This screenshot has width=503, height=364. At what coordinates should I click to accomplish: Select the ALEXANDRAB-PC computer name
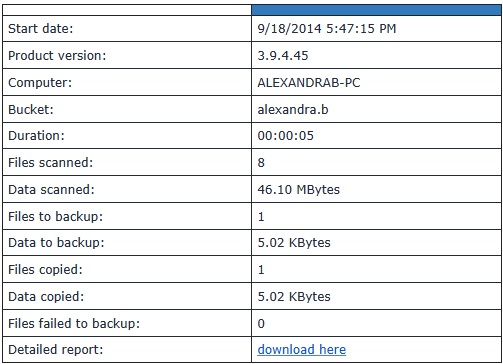click(309, 83)
